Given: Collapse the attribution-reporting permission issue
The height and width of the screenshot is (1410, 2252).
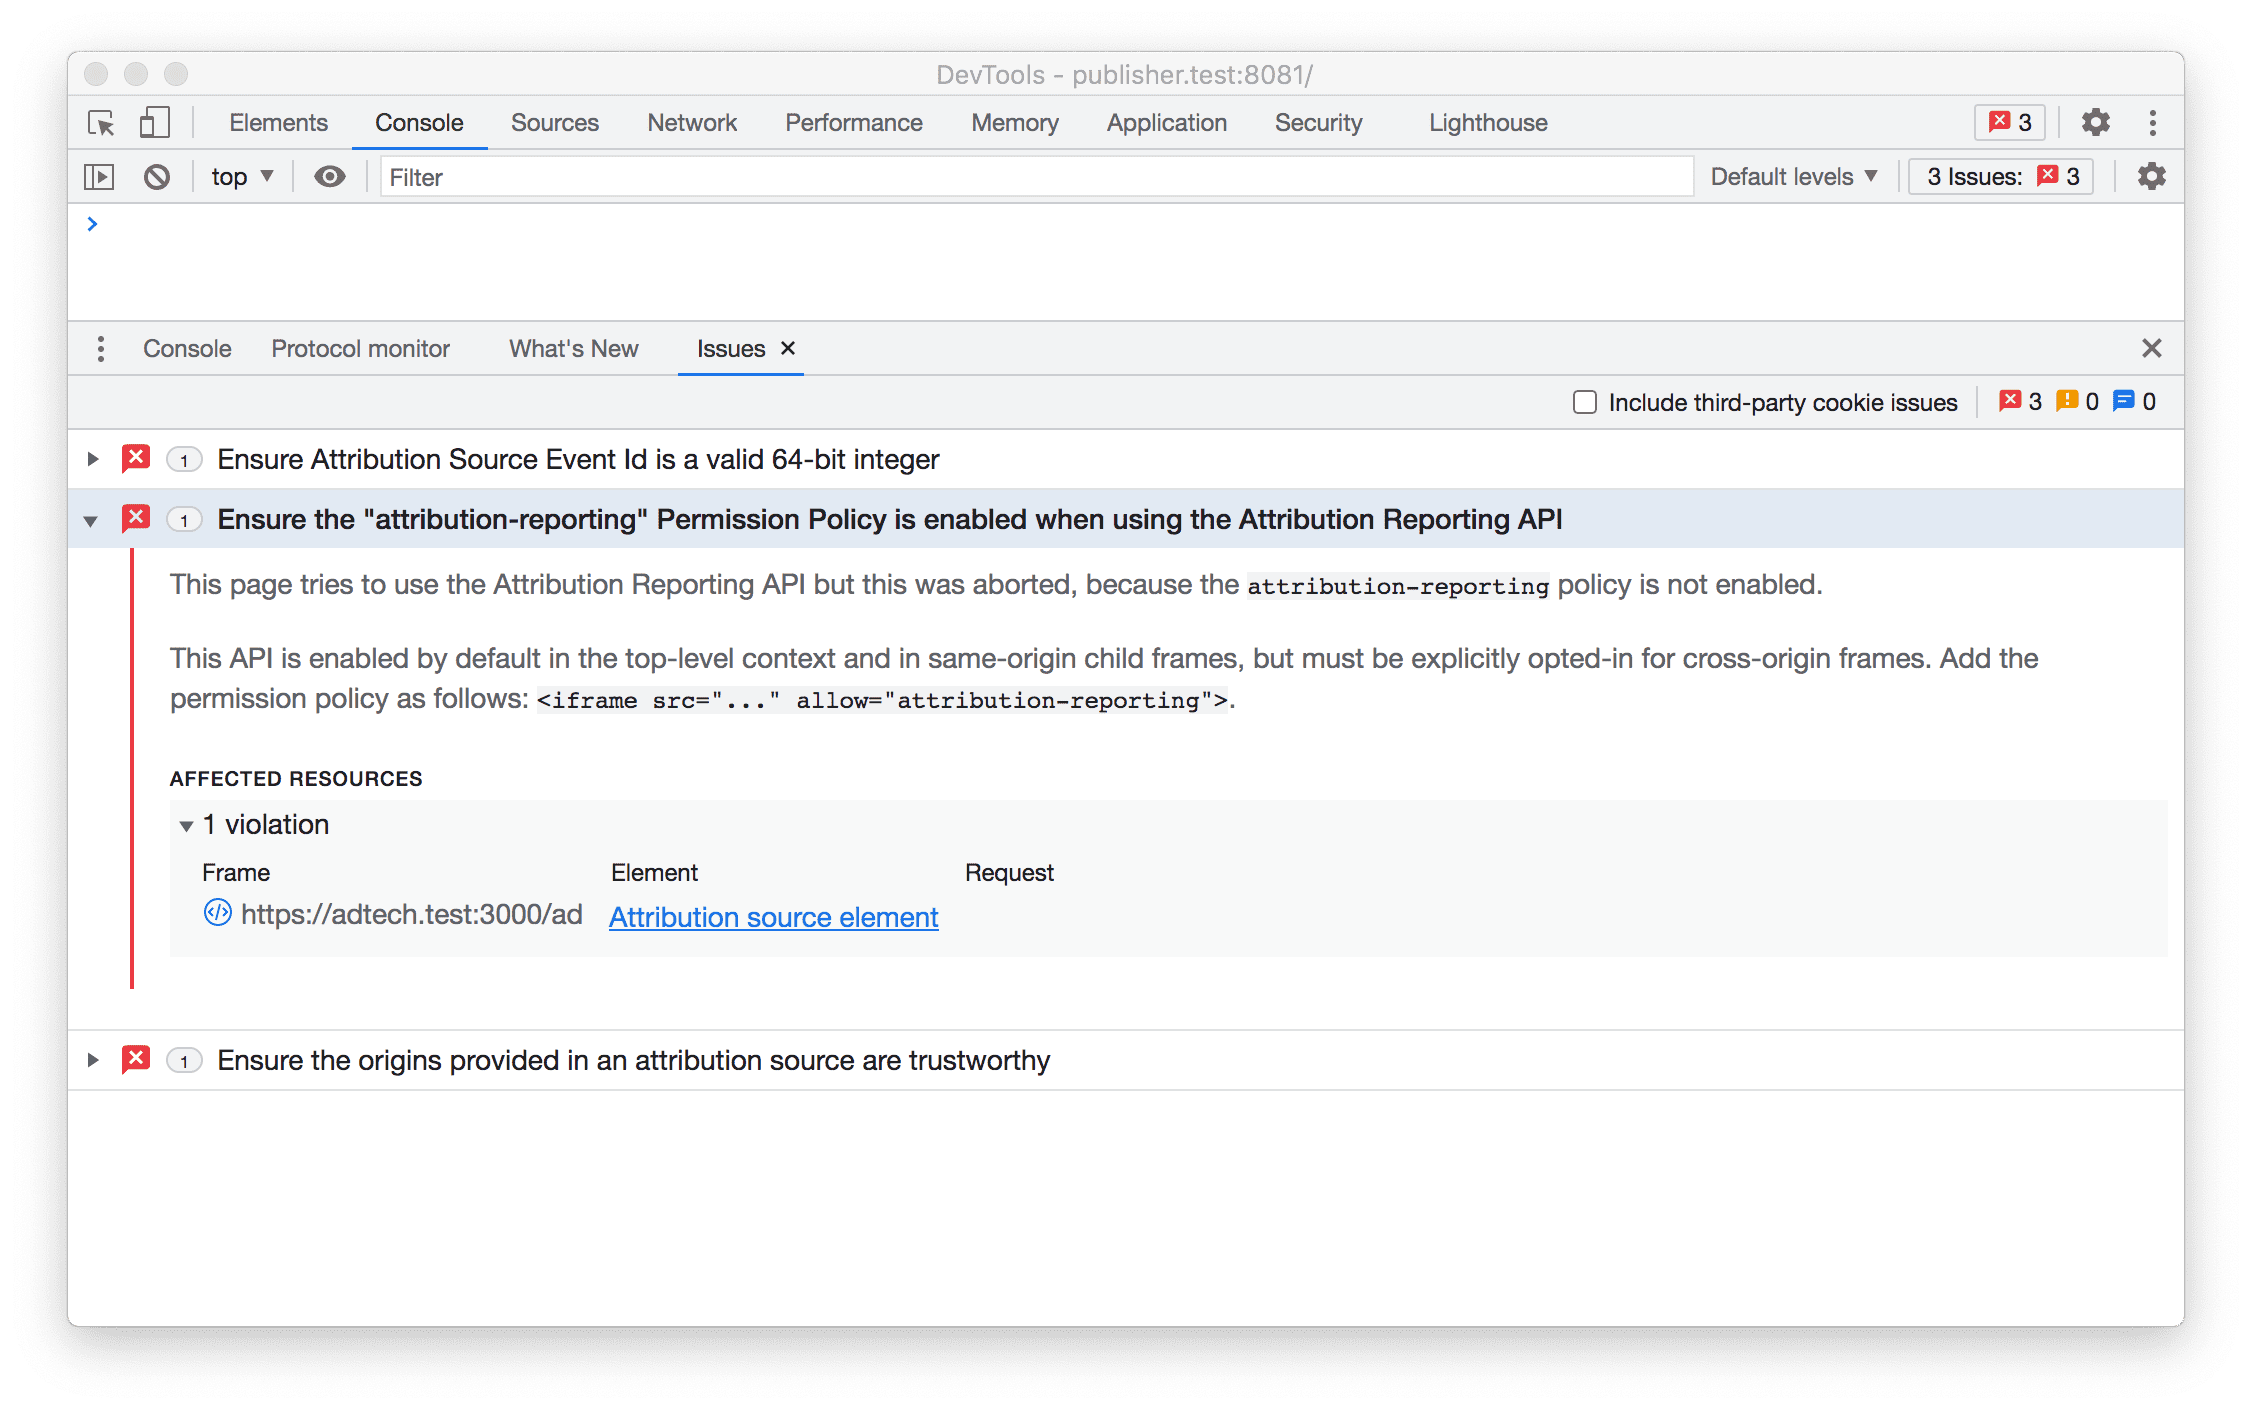Looking at the screenshot, I should coord(91,520).
